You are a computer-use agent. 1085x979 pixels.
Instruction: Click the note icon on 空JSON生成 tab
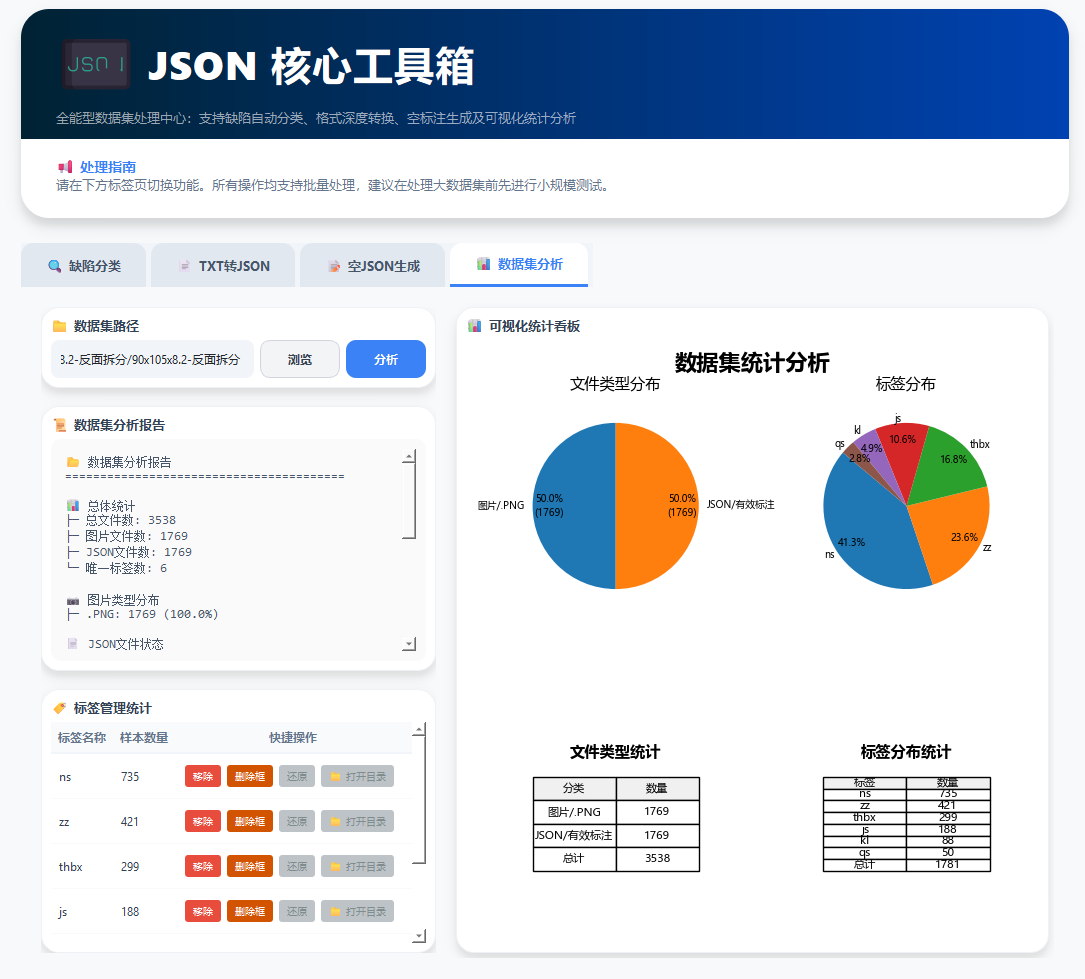click(334, 266)
